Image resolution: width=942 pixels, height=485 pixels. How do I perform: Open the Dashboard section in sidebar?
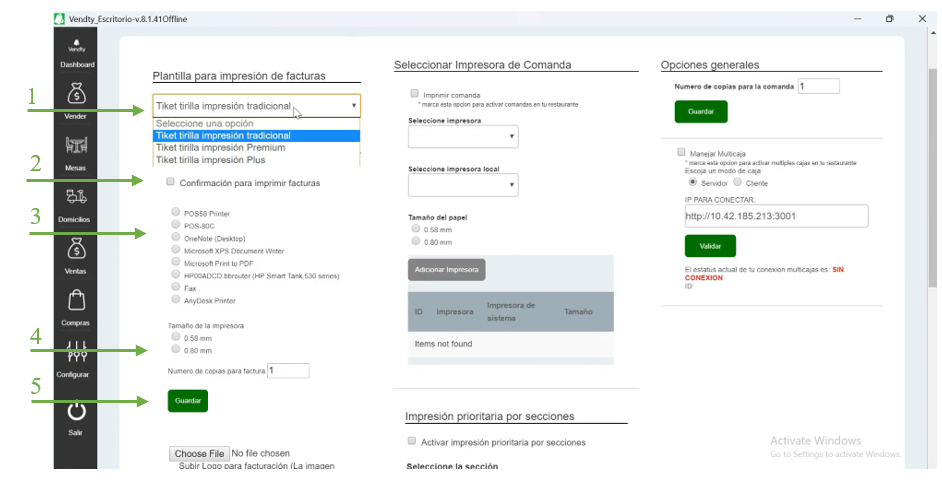coord(76,56)
